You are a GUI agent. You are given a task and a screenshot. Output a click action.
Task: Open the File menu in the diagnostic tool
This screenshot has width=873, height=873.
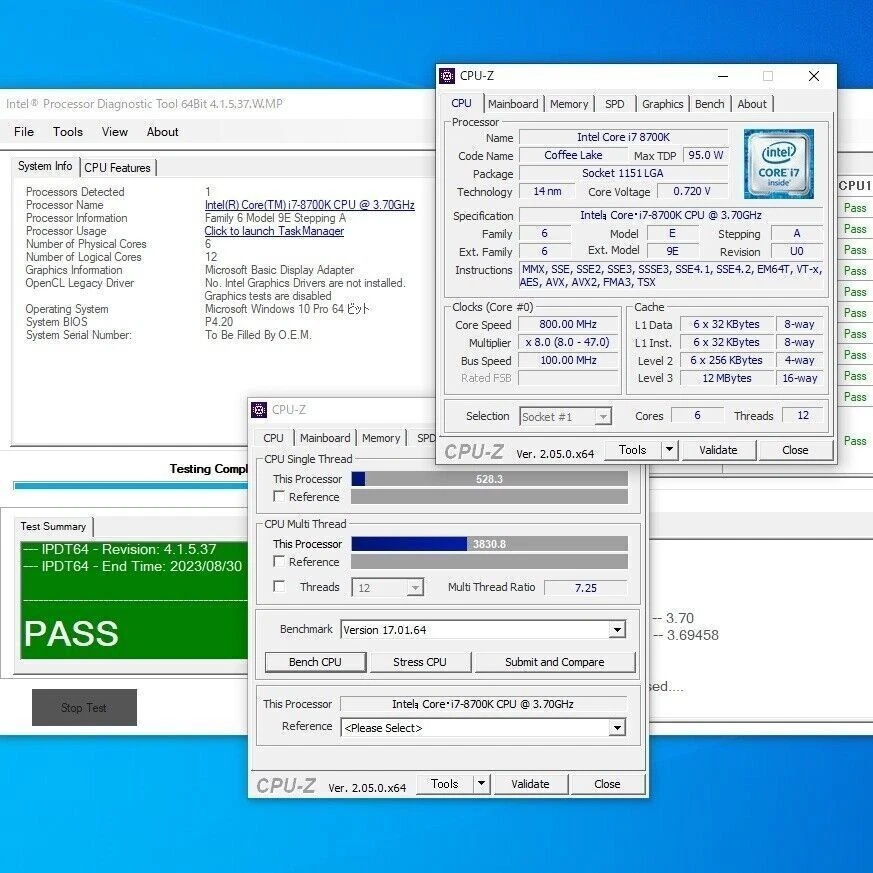(23, 131)
